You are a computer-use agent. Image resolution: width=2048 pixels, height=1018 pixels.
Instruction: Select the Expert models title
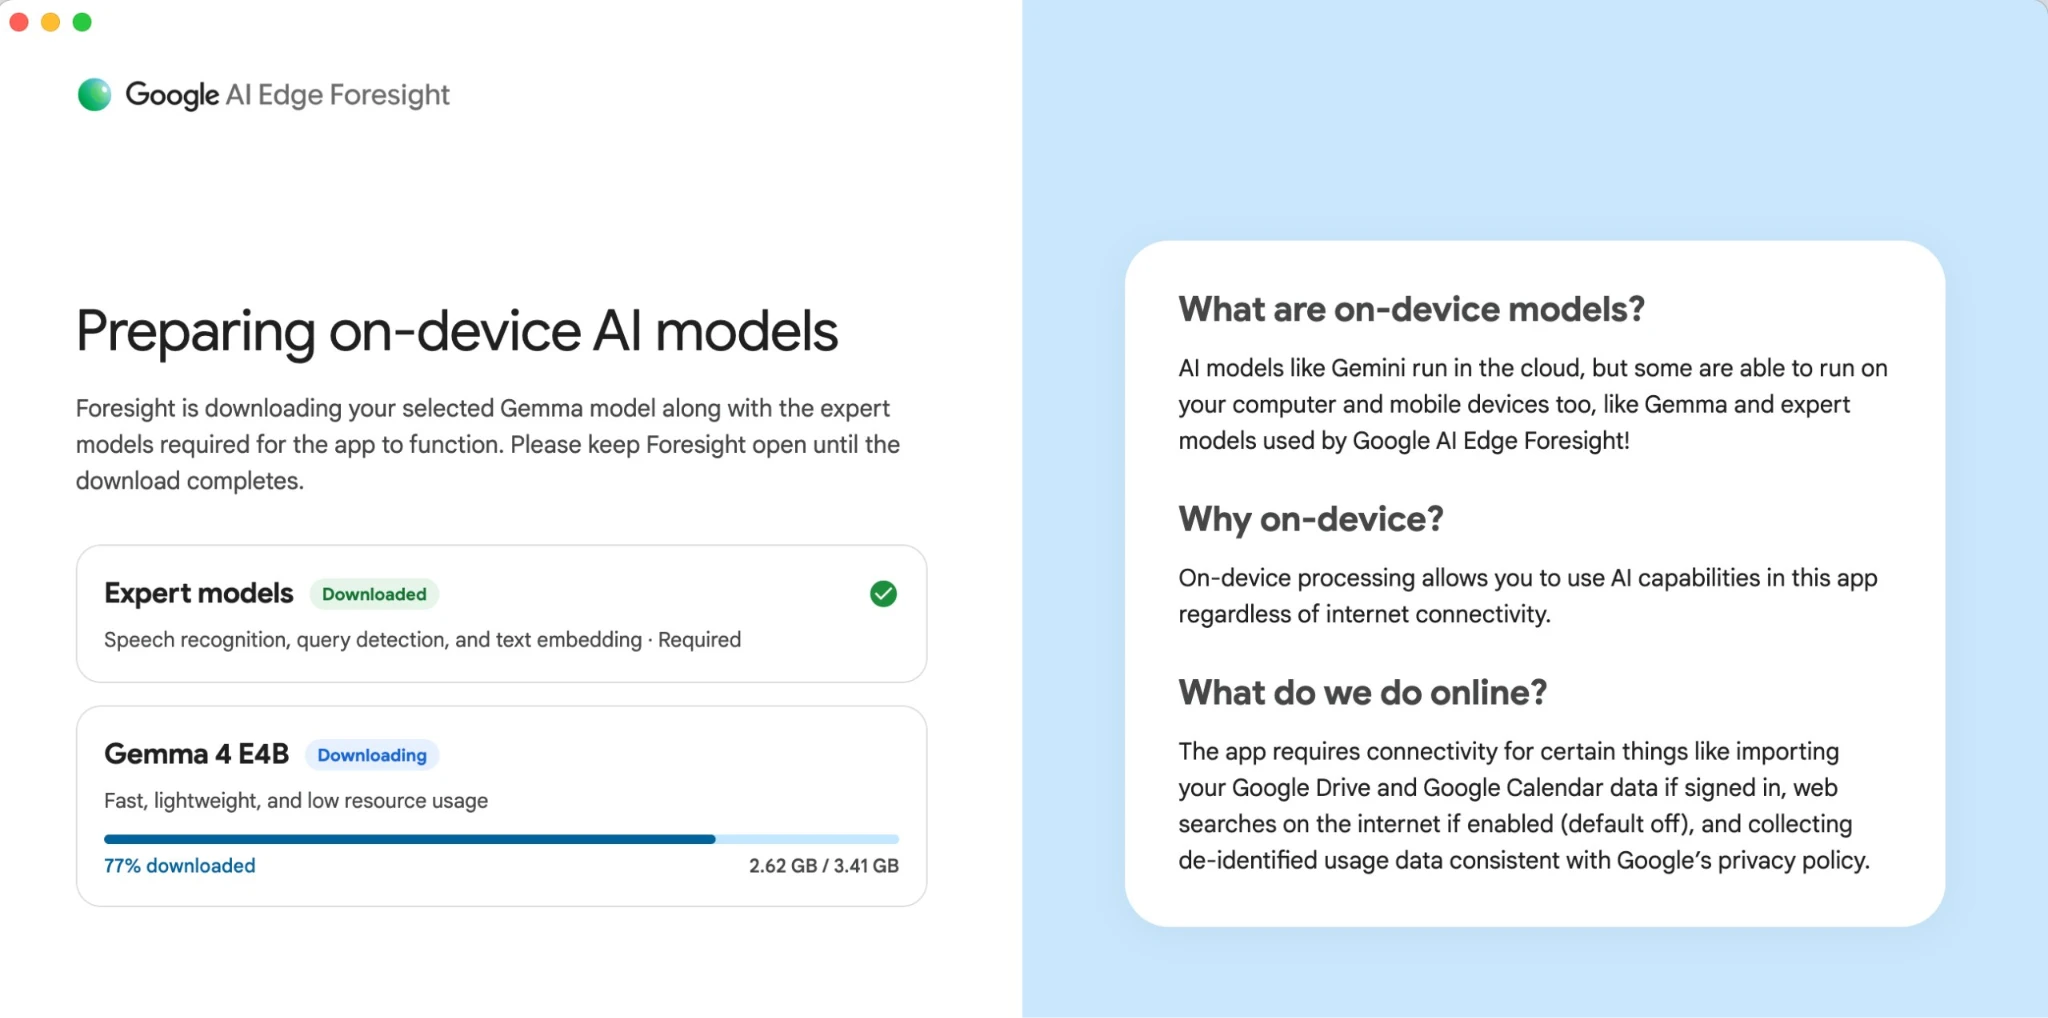click(x=199, y=593)
